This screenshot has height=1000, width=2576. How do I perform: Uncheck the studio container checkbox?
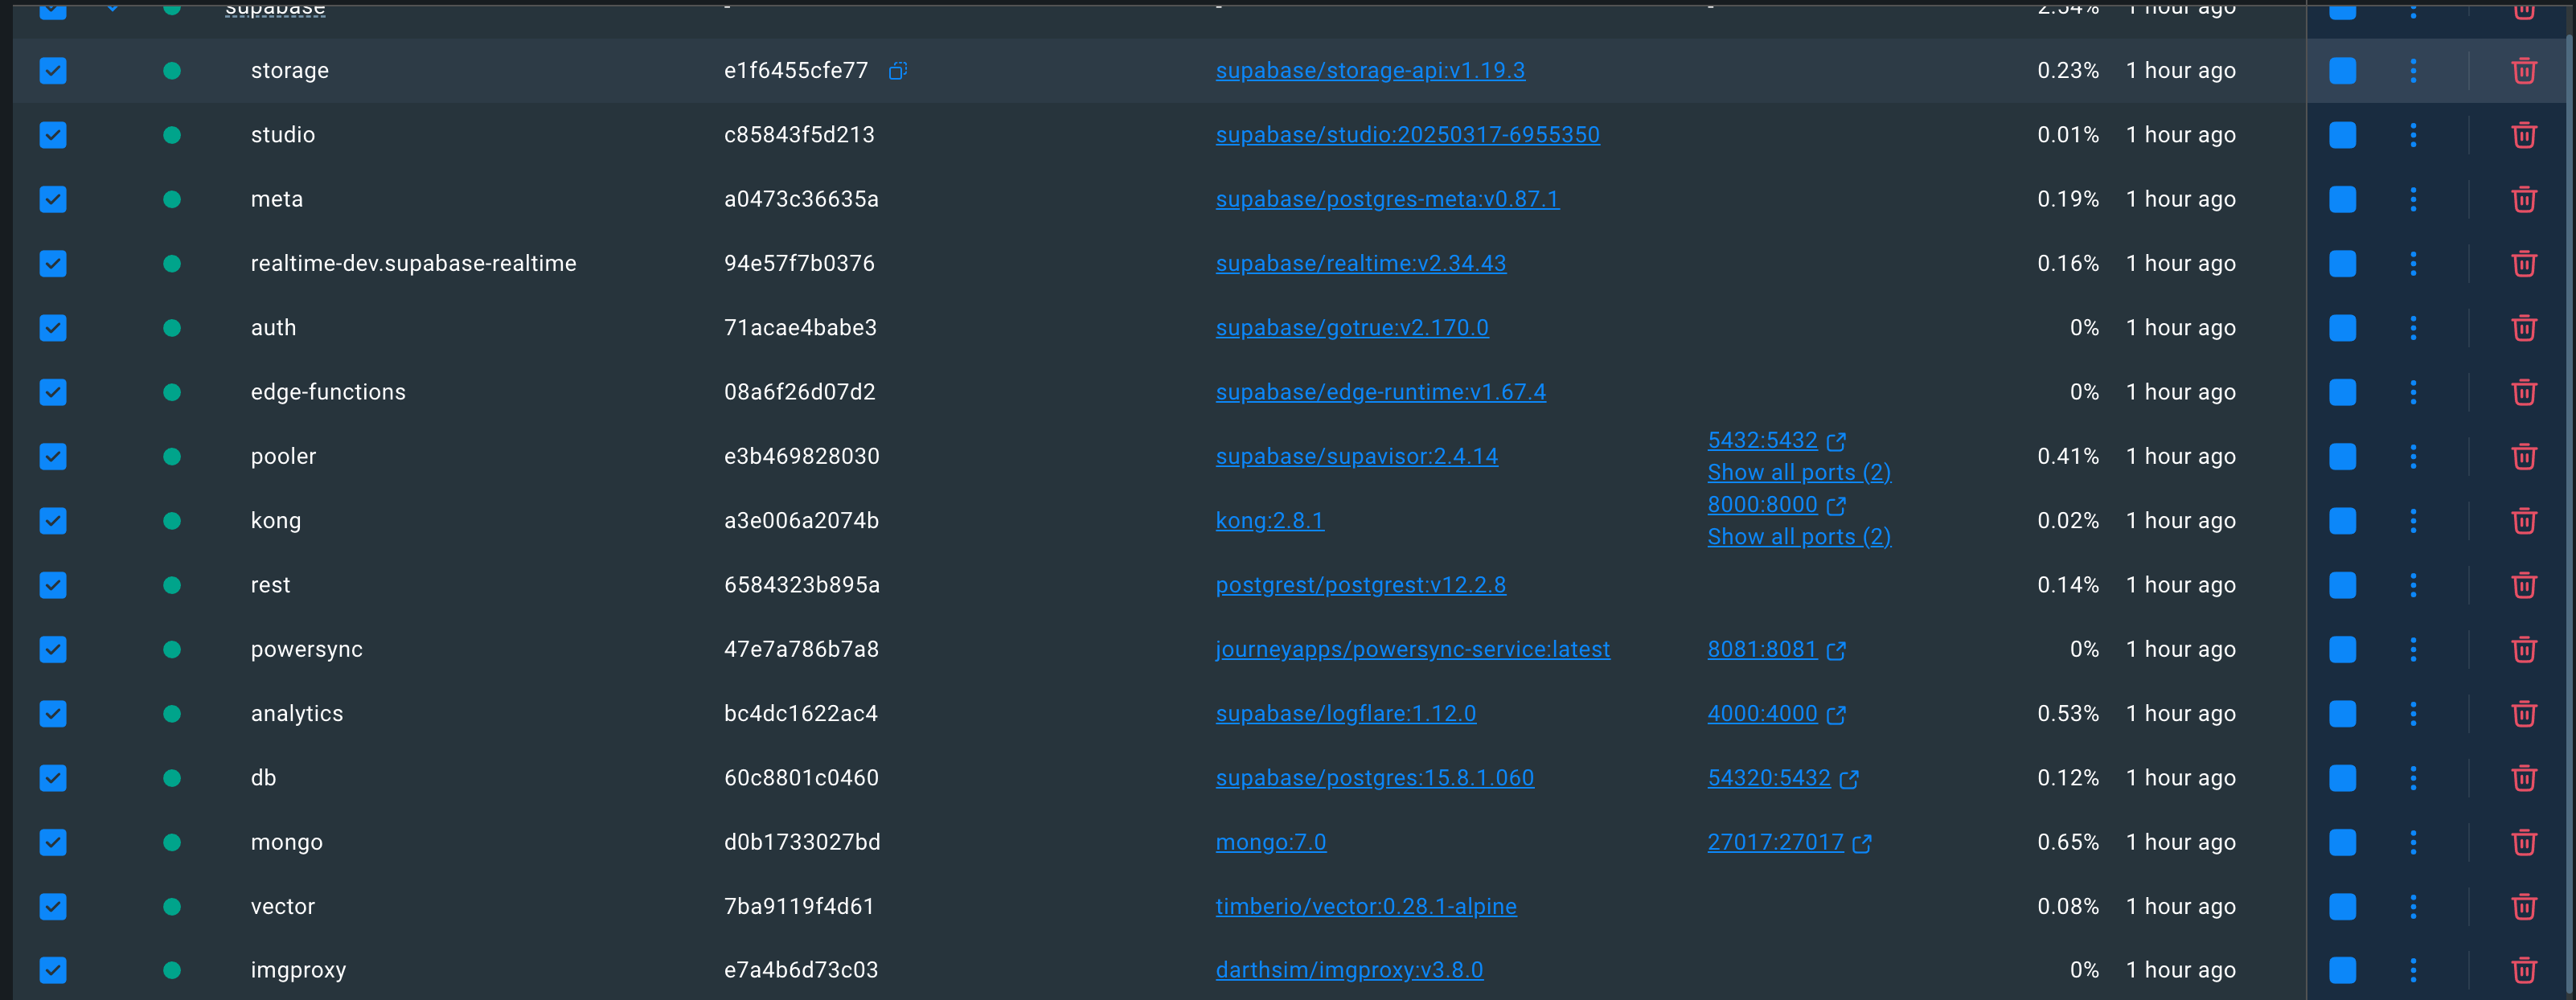click(x=53, y=135)
